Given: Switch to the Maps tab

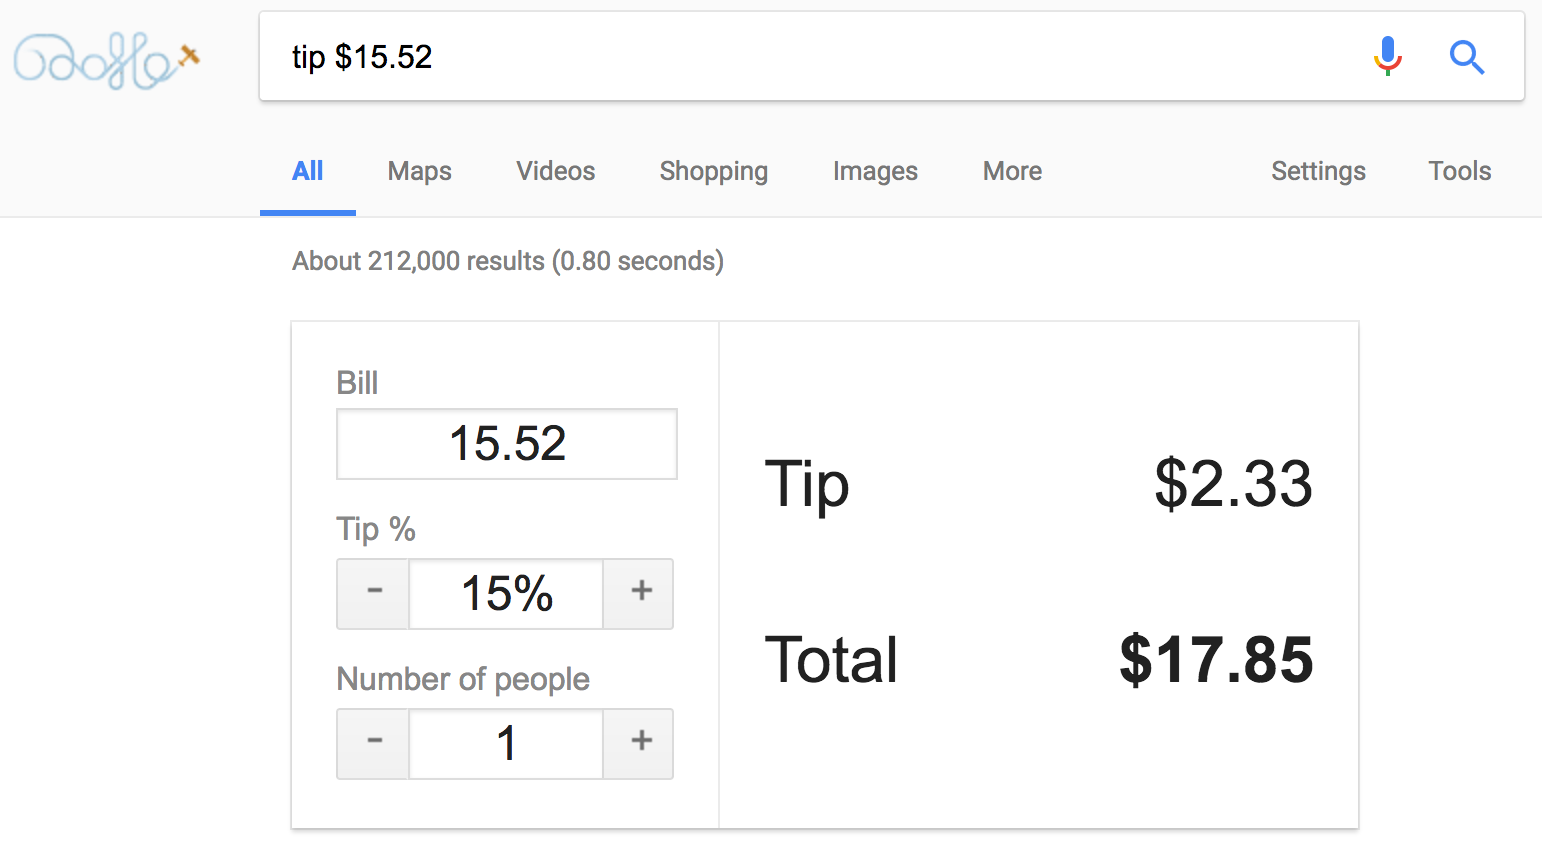Looking at the screenshot, I should click(x=419, y=171).
